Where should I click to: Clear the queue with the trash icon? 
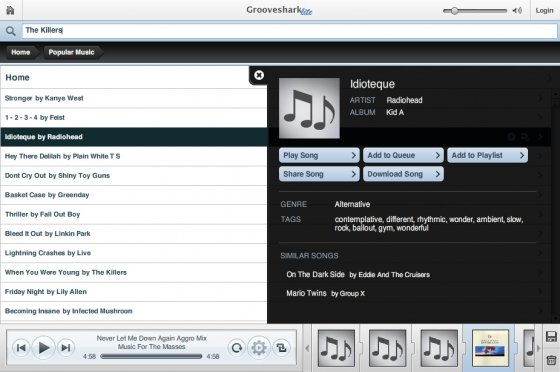pos(551,360)
